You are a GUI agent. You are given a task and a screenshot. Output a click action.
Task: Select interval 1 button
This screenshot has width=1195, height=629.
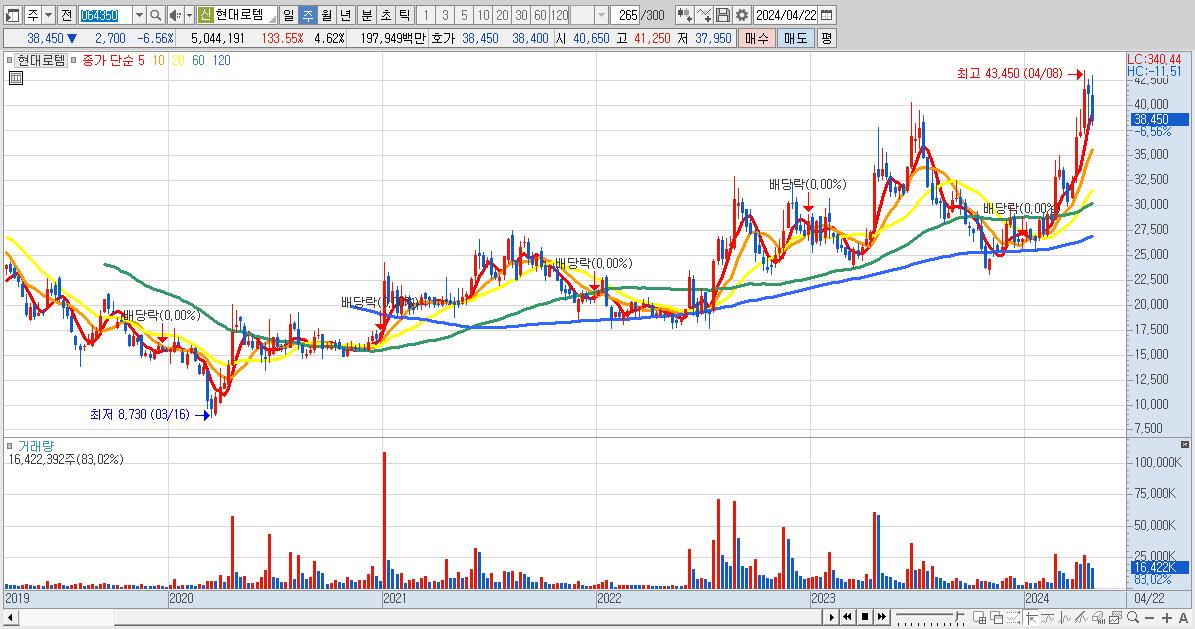coord(426,15)
